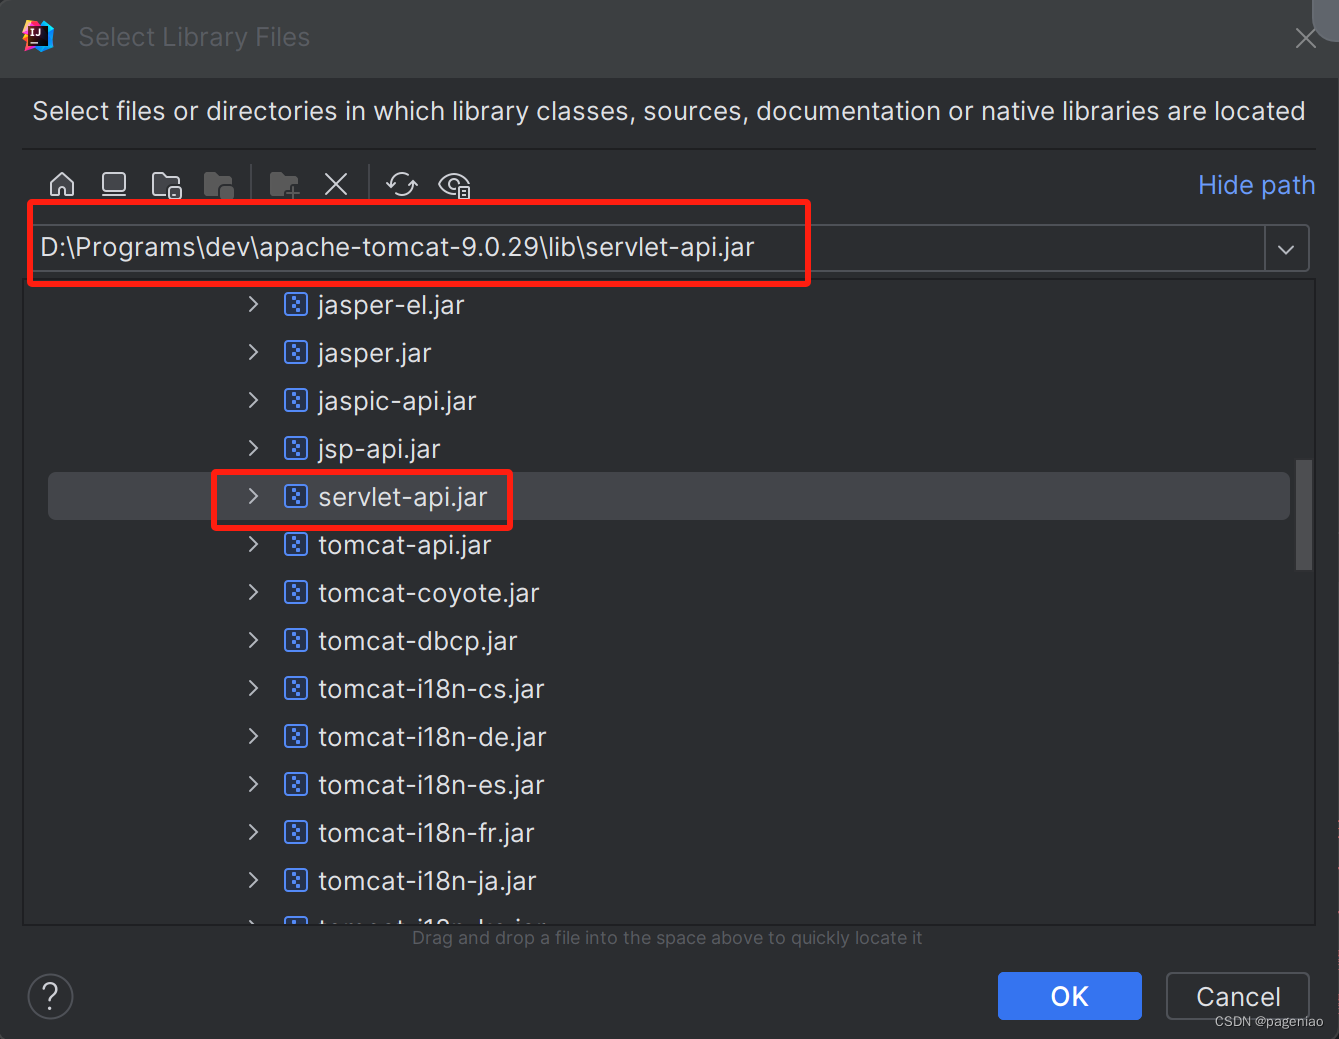Screen dimensions: 1339x1039
Task: Select jasper.jar file name
Action: tap(375, 353)
